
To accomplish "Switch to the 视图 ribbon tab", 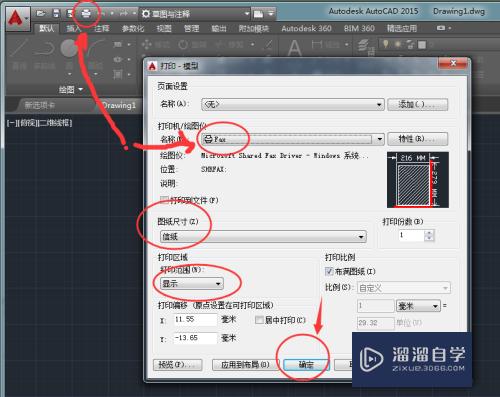I will 164,29.
